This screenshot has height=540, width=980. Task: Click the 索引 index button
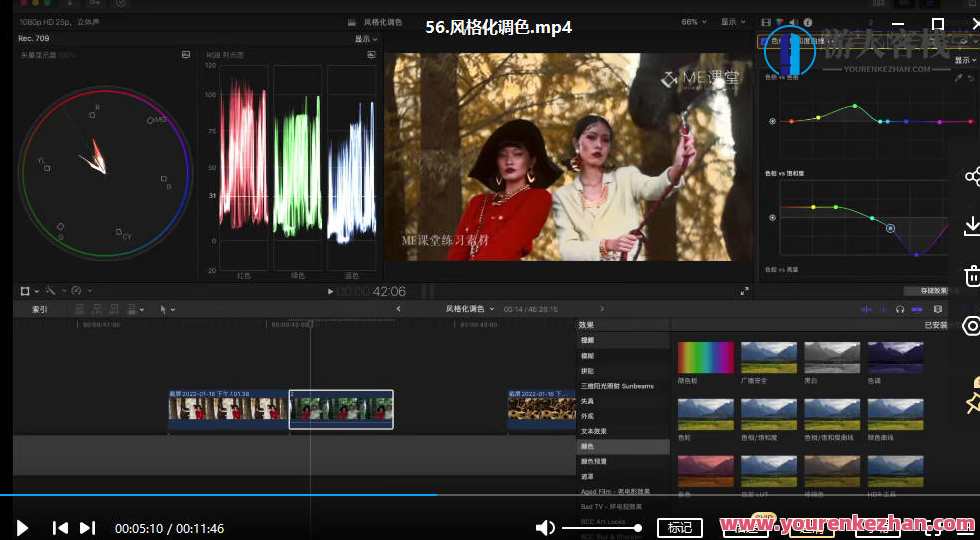click(x=39, y=309)
